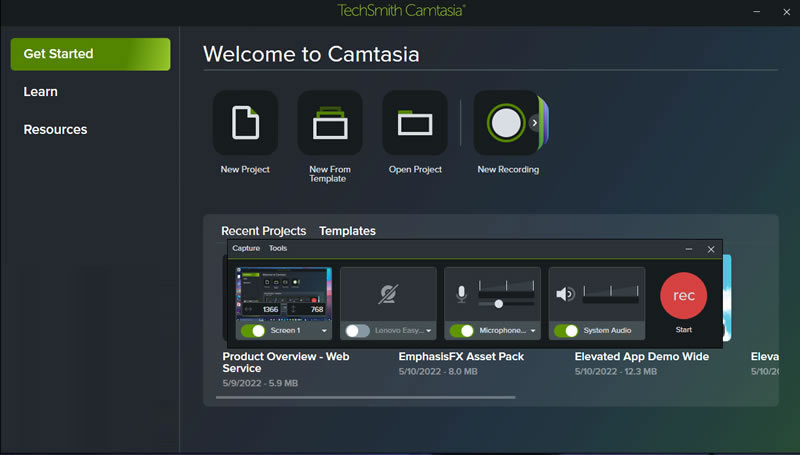
Task: Toggle off the Microphone input
Action: coord(461,331)
